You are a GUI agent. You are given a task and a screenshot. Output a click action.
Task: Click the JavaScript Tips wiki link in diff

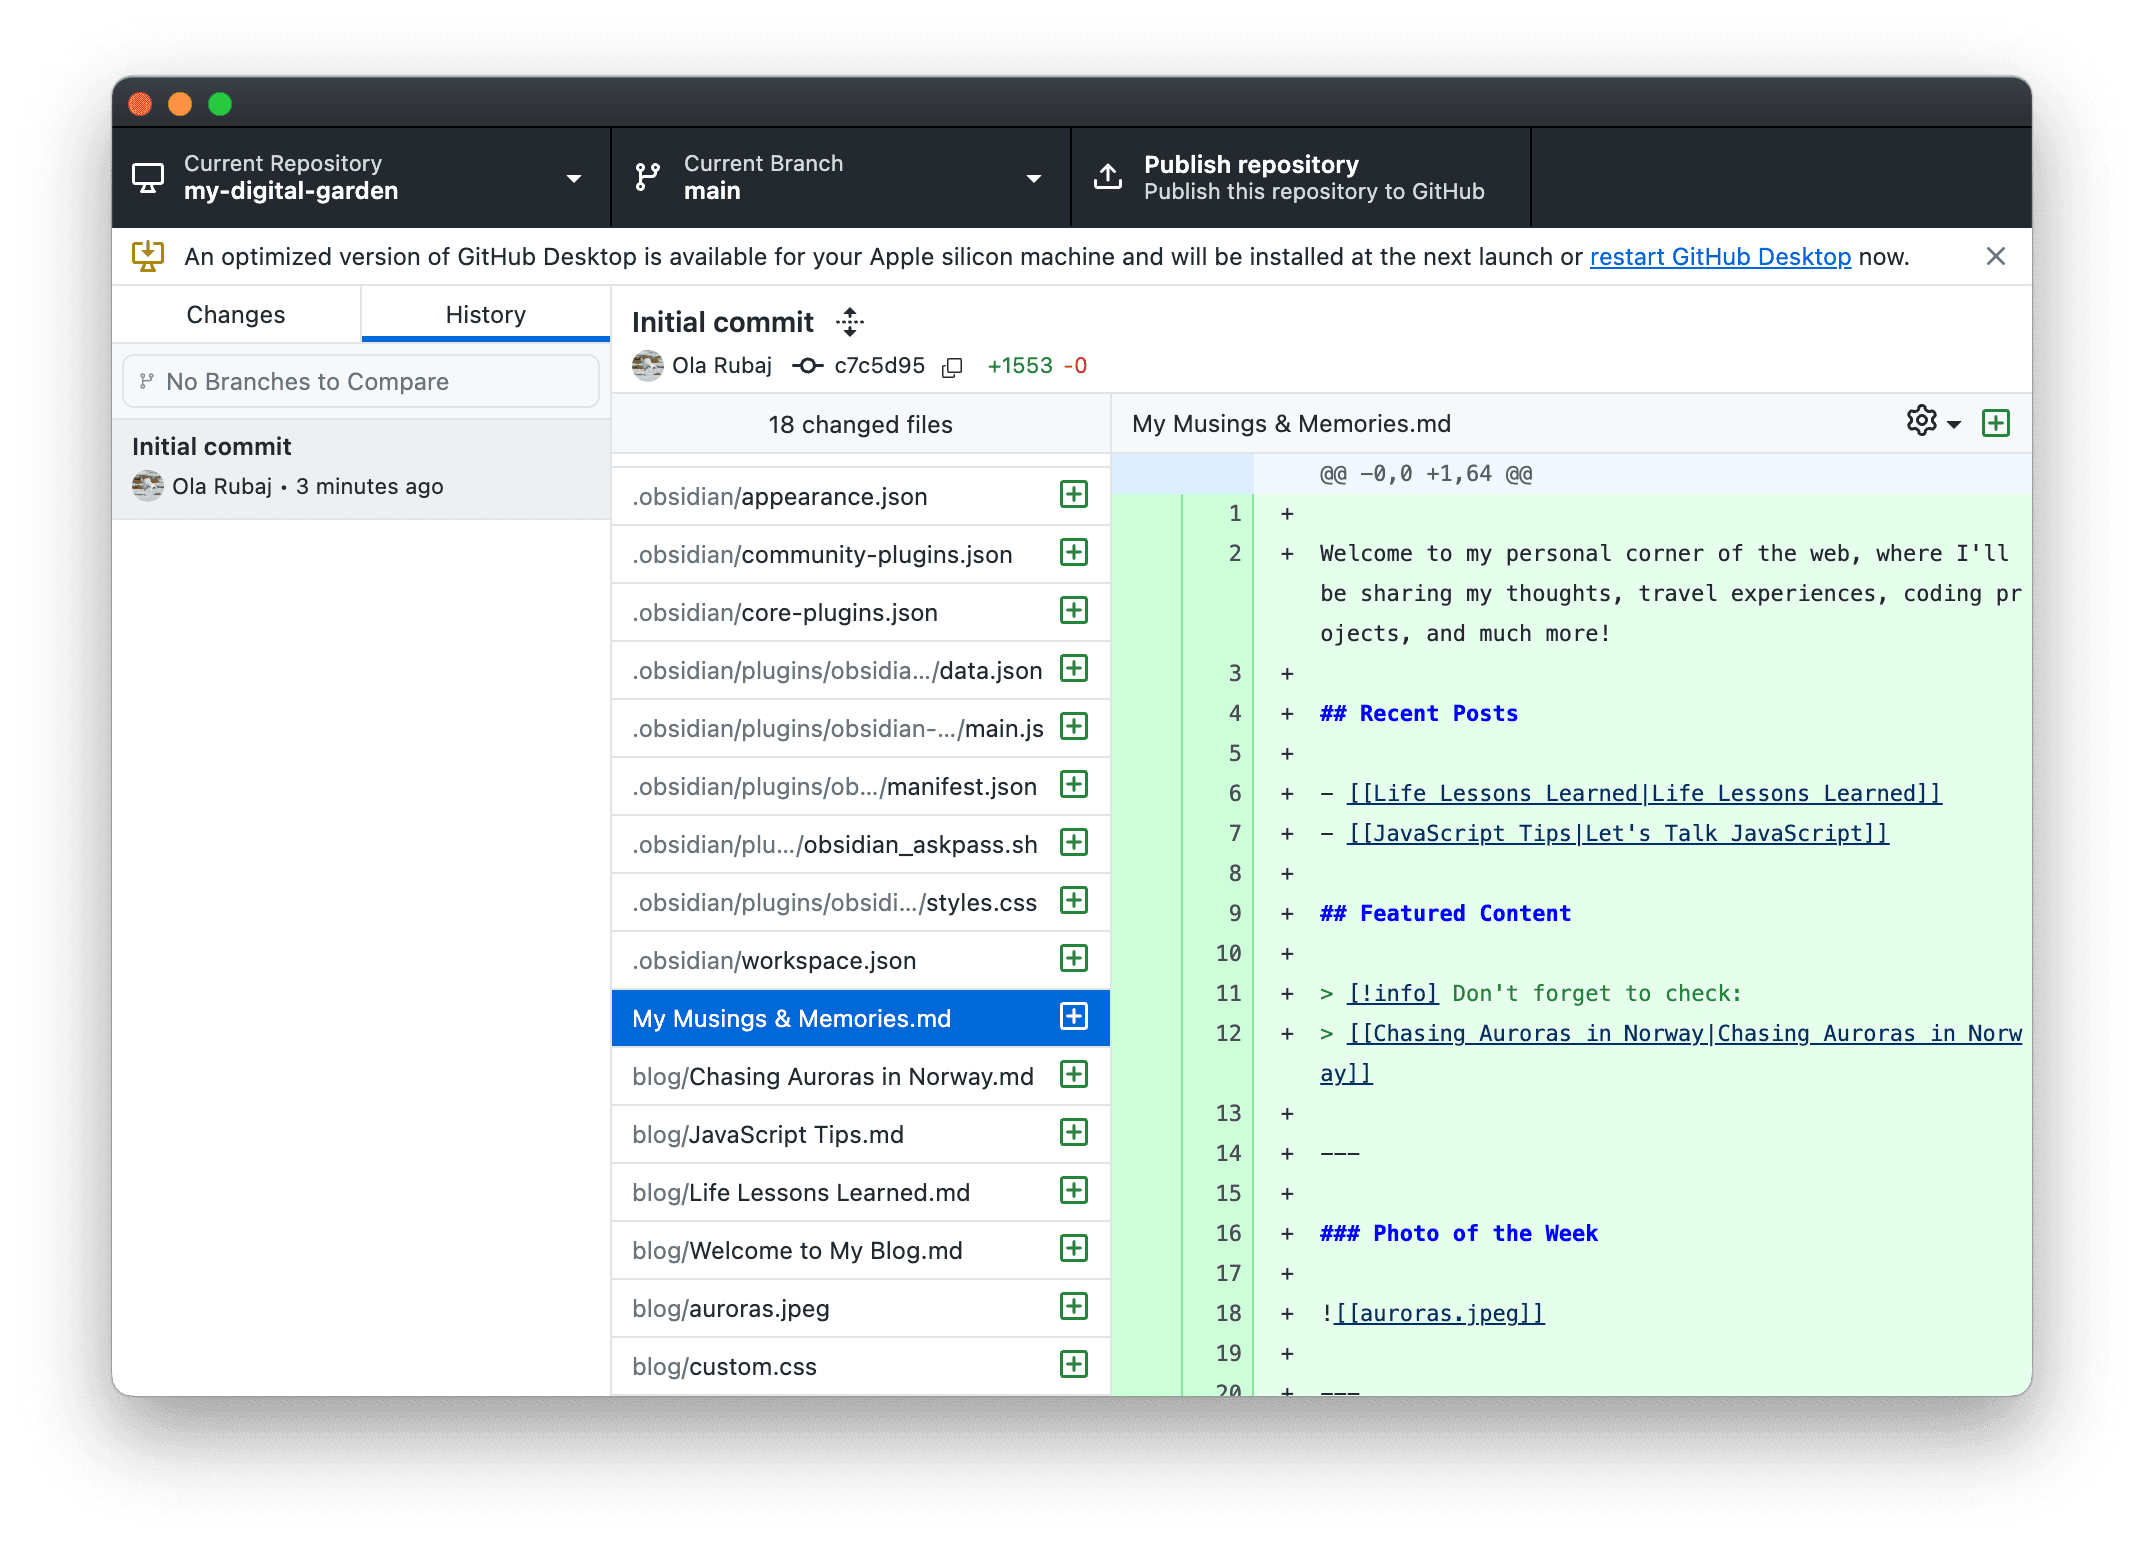1618,834
